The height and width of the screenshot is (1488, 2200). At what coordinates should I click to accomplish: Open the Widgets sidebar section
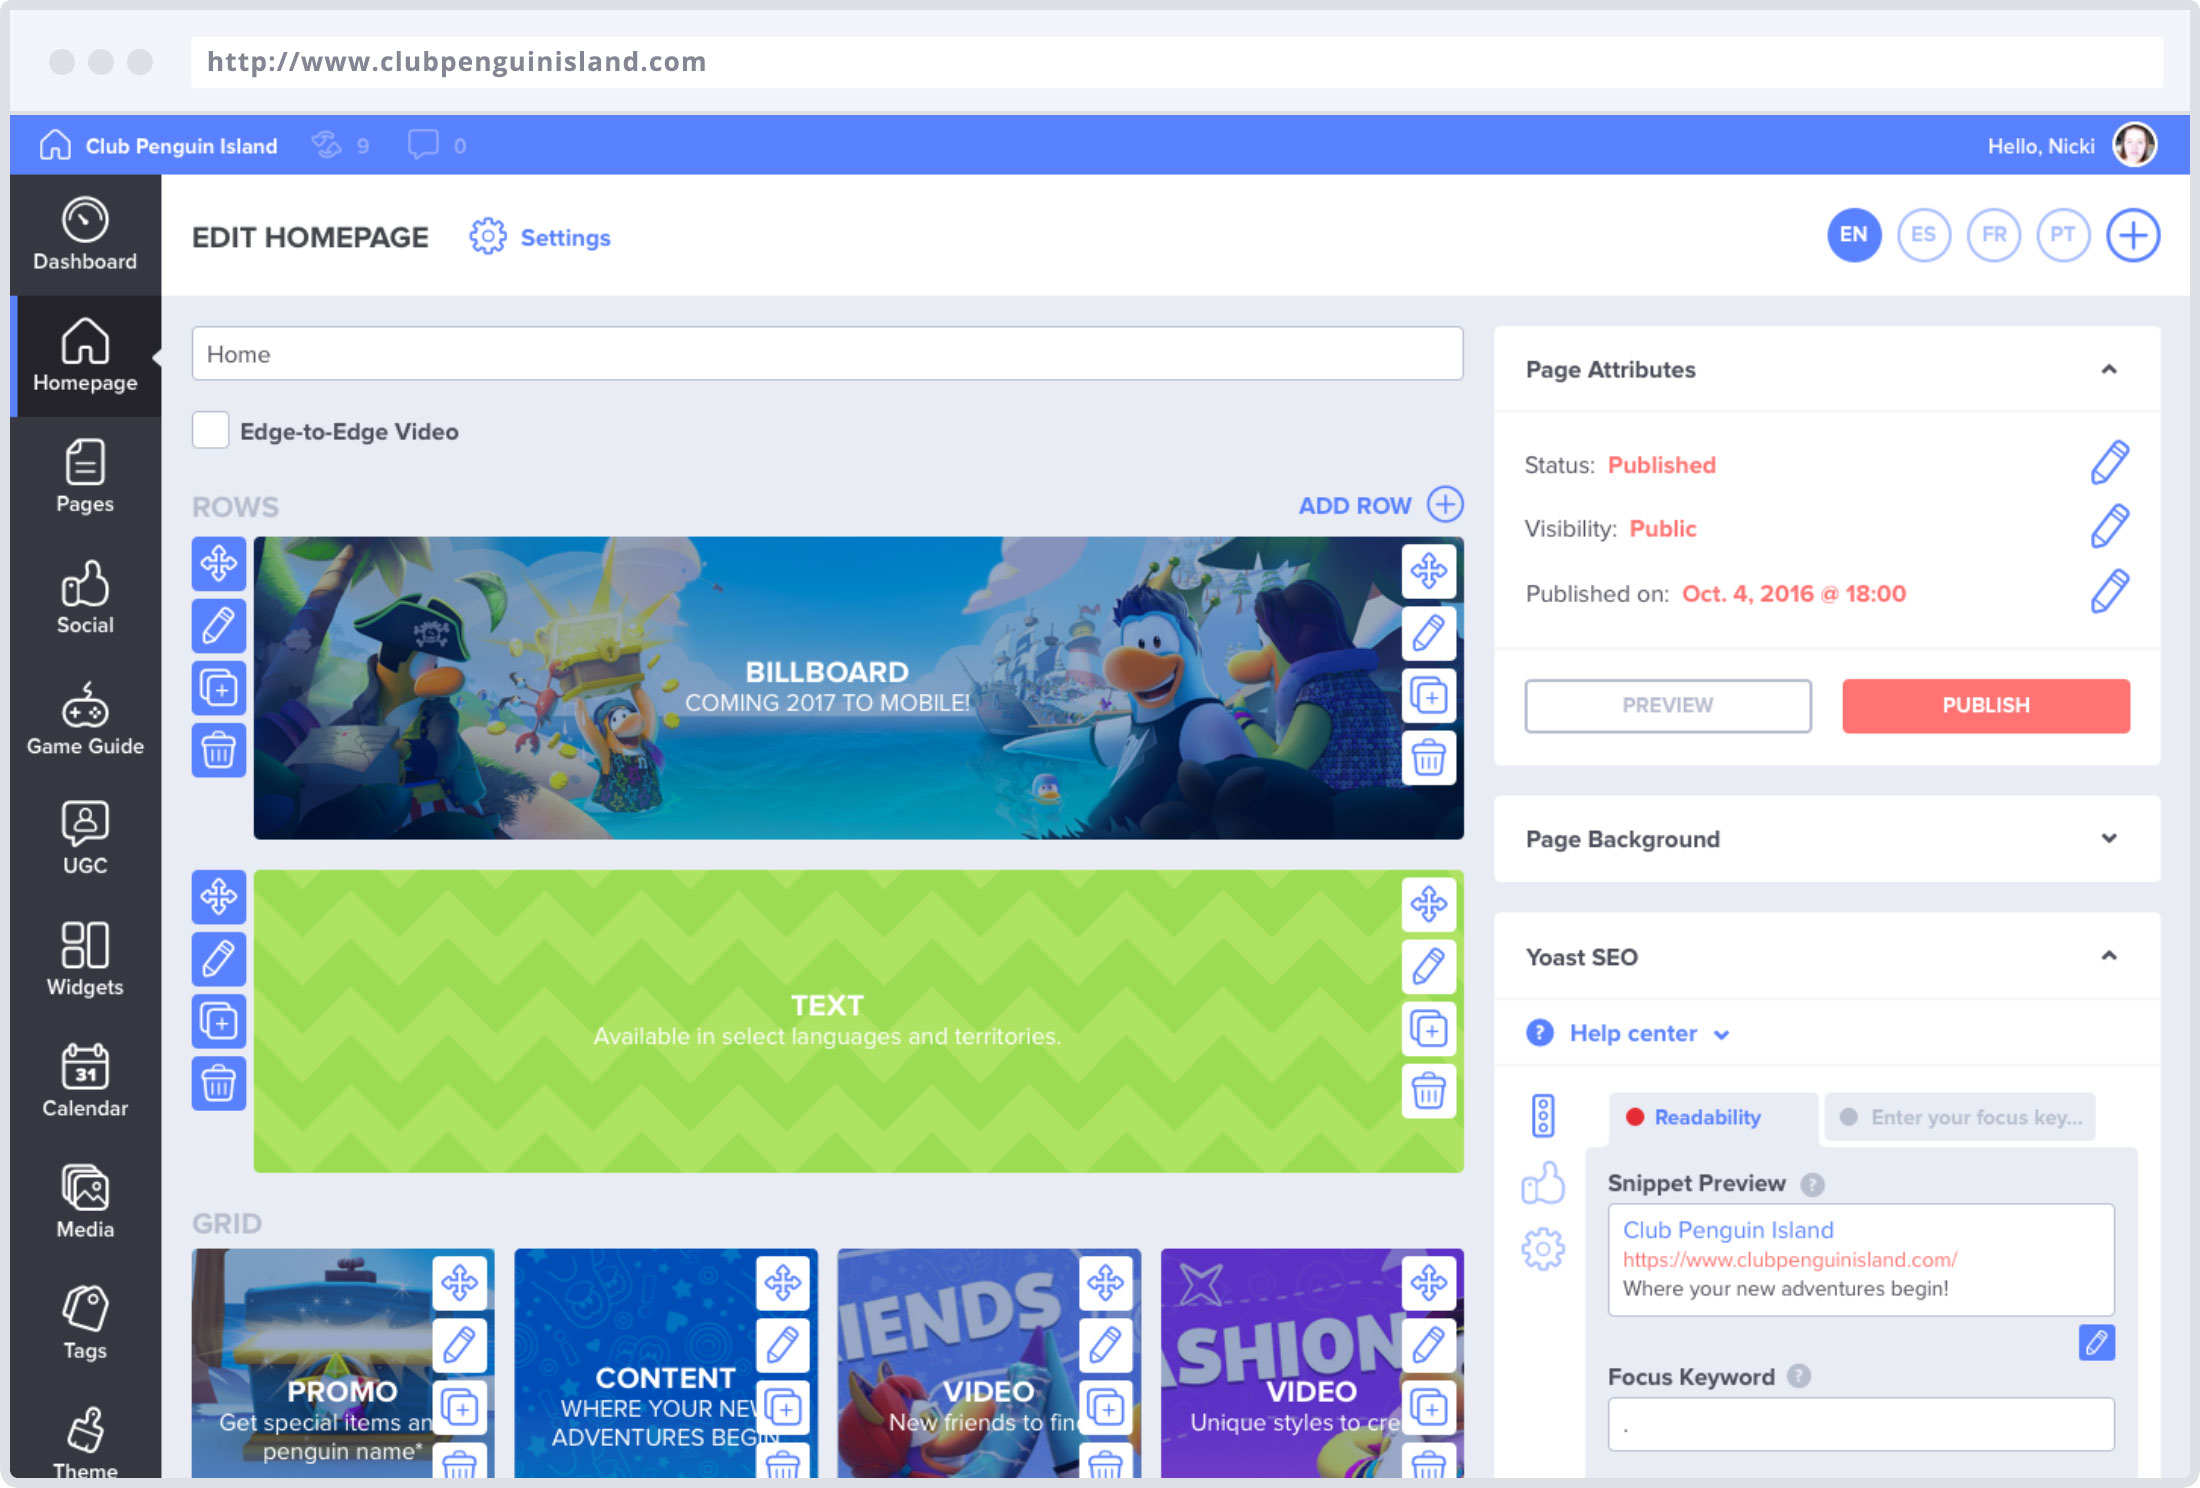pos(85,960)
